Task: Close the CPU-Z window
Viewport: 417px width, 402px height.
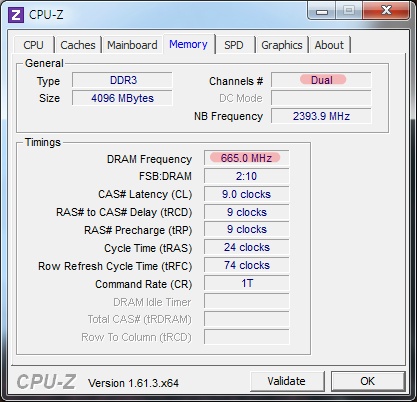Action: 386,10
